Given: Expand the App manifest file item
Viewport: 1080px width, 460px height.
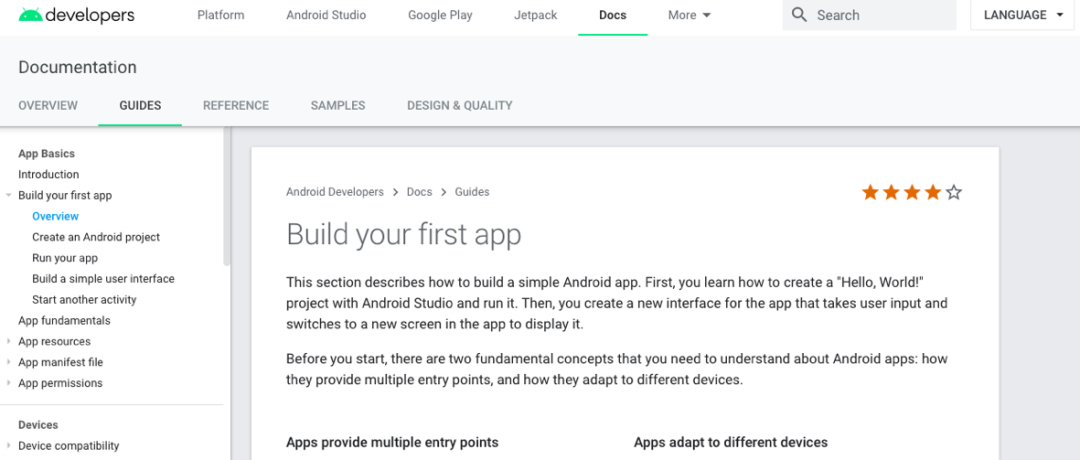Looking at the screenshot, I should [x=8, y=362].
